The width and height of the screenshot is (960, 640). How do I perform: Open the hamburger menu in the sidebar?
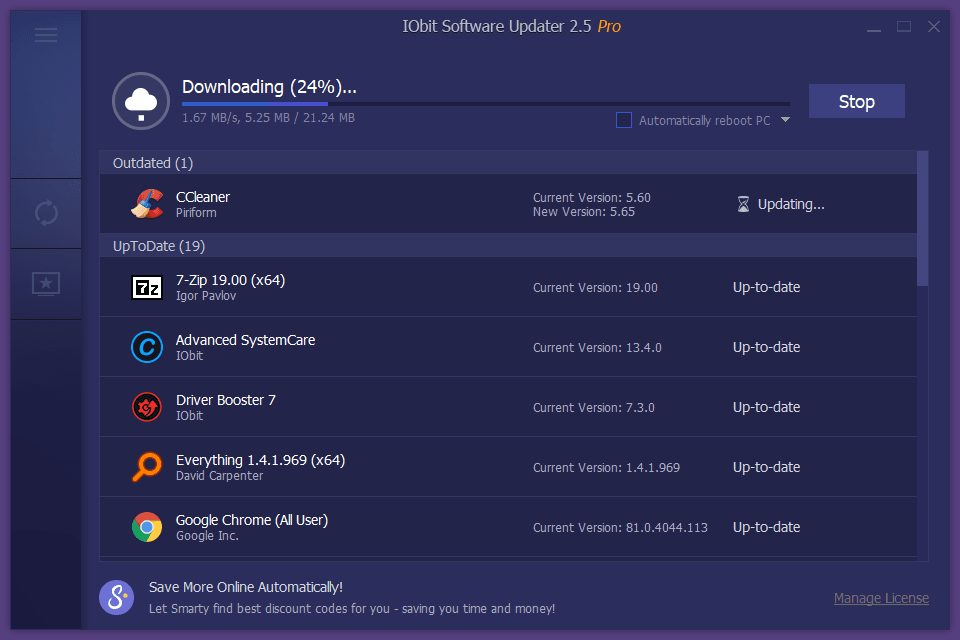click(46, 36)
